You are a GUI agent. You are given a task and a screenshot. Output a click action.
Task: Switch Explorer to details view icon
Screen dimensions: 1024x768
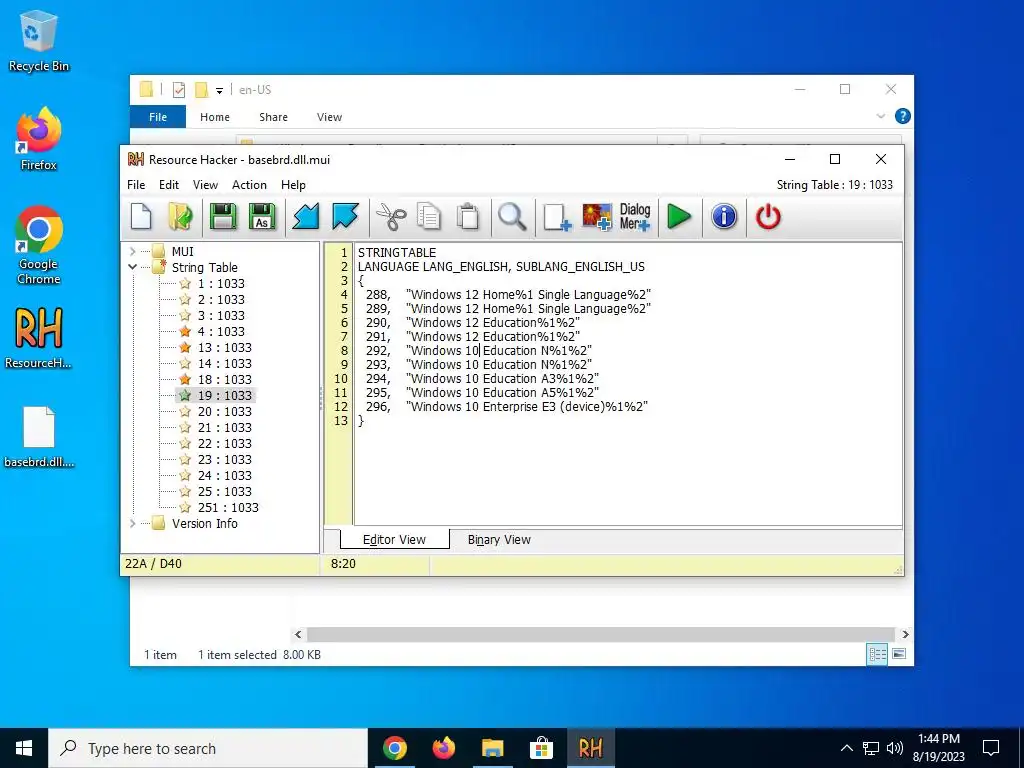click(x=877, y=654)
